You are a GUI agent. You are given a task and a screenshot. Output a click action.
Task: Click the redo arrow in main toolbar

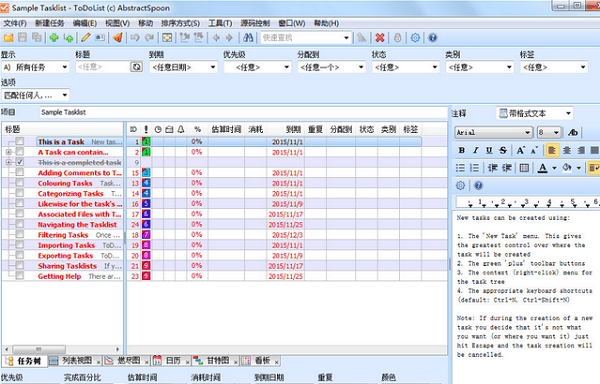(149, 37)
